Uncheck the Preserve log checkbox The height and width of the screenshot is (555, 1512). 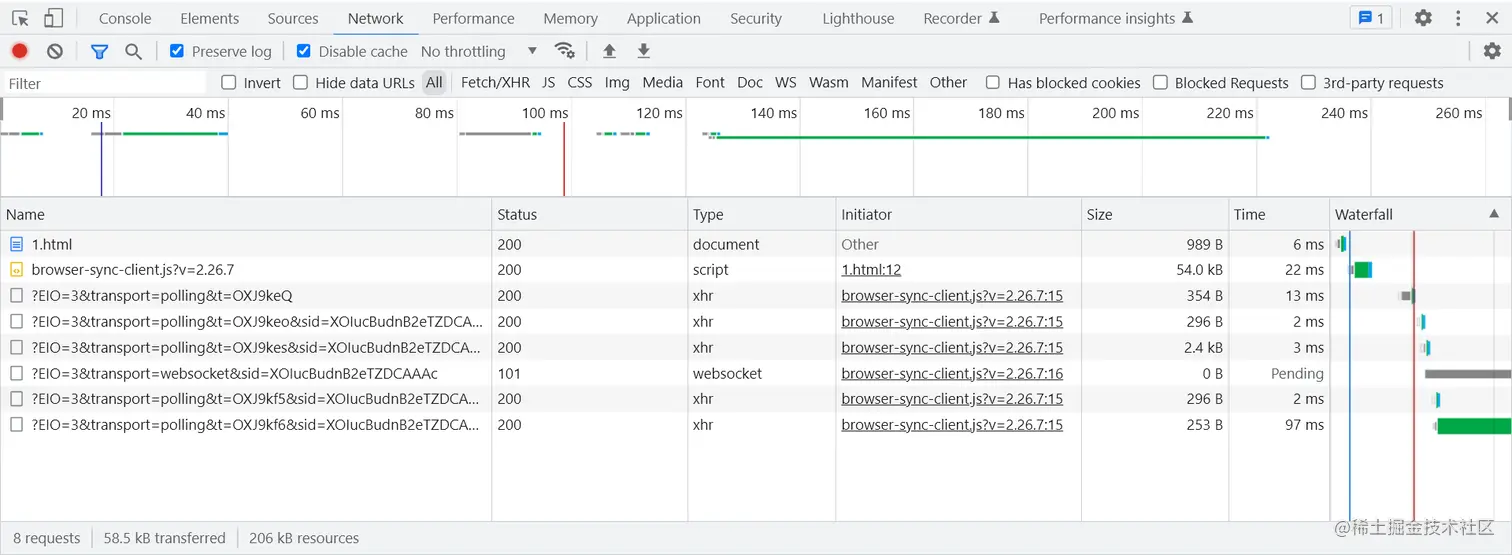[177, 51]
